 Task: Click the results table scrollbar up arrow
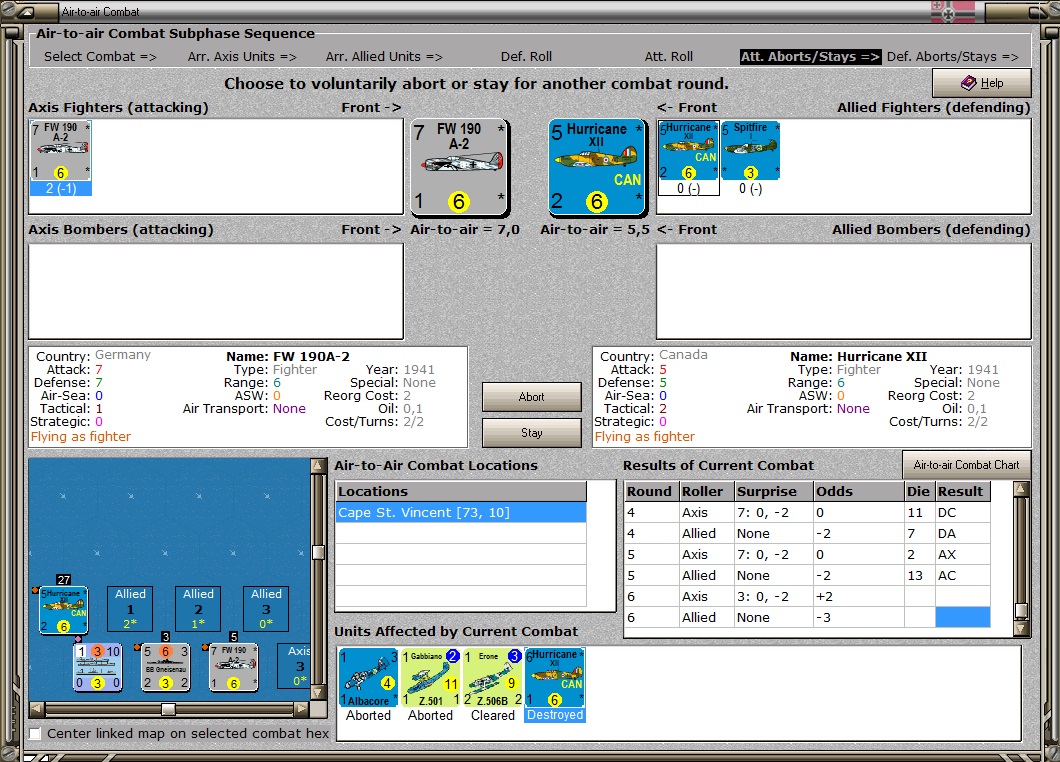coord(1021,489)
